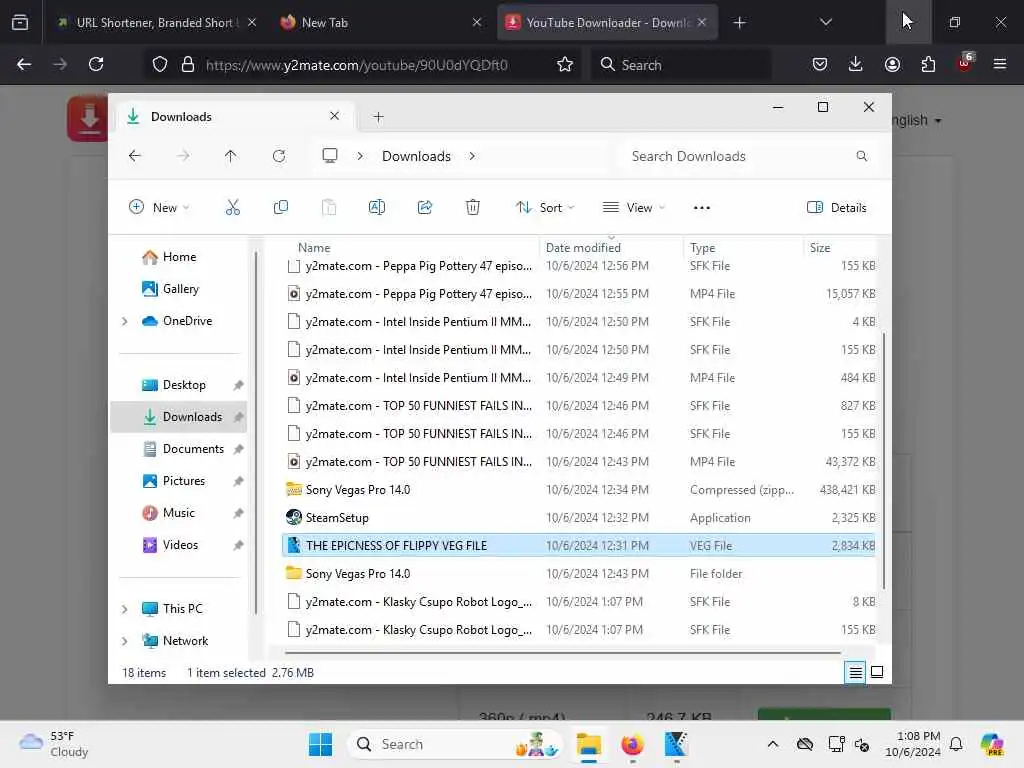This screenshot has width=1024, height=768.
Task: Open Firefox account icon
Action: 892,65
